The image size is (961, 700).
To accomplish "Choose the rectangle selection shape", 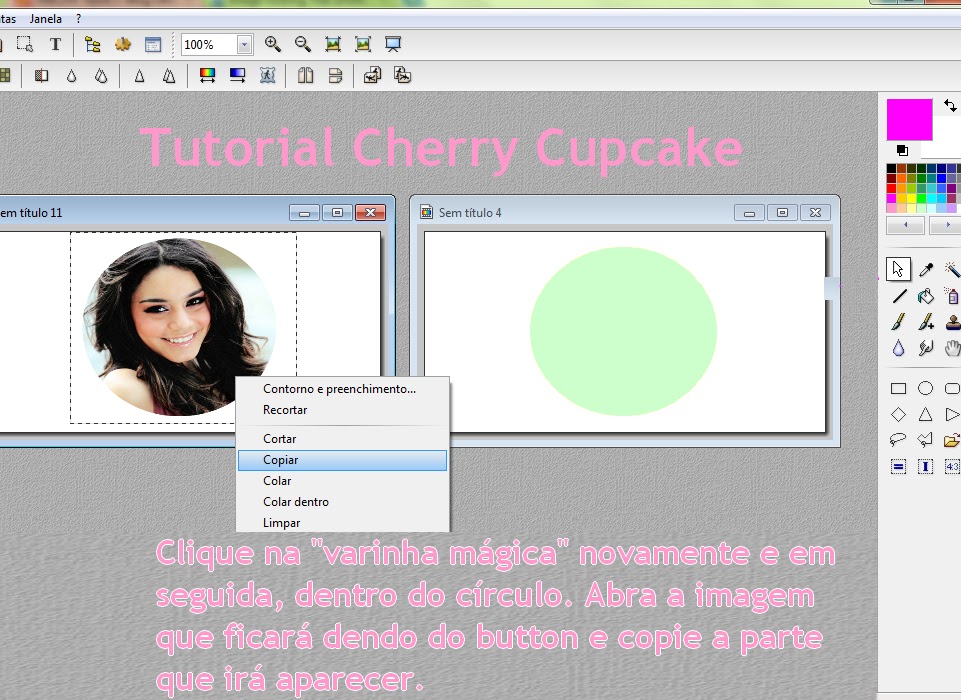I will 898,388.
